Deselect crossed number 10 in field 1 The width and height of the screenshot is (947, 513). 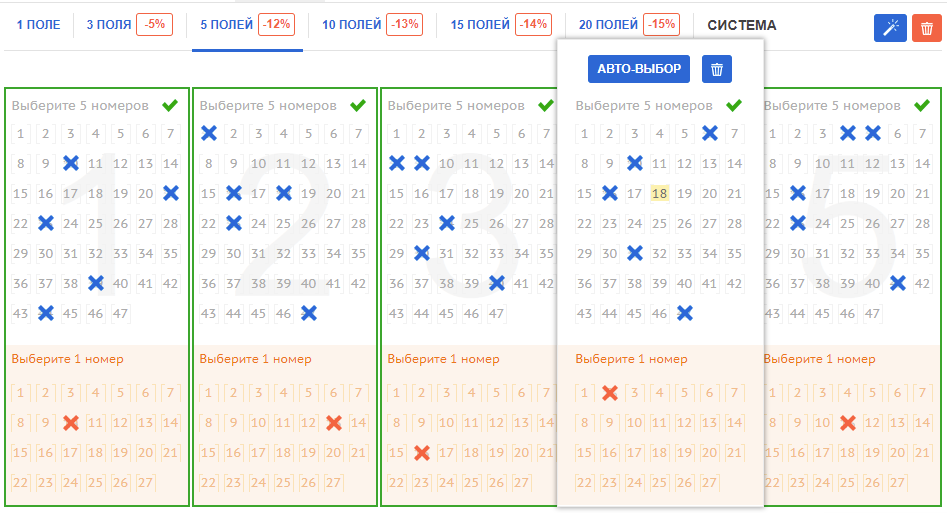pos(71,163)
